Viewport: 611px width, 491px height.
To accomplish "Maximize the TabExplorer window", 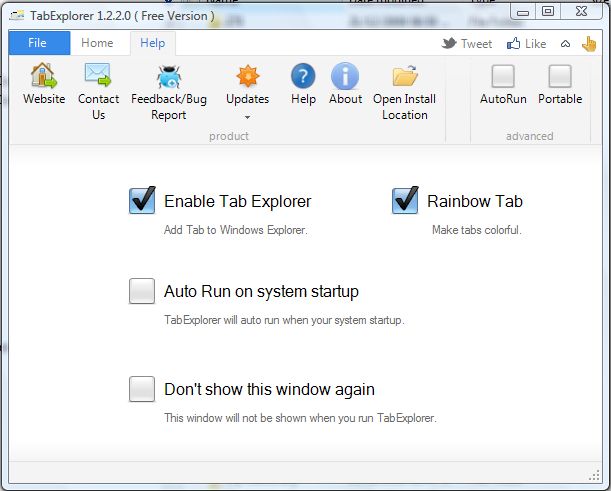I will point(547,12).
